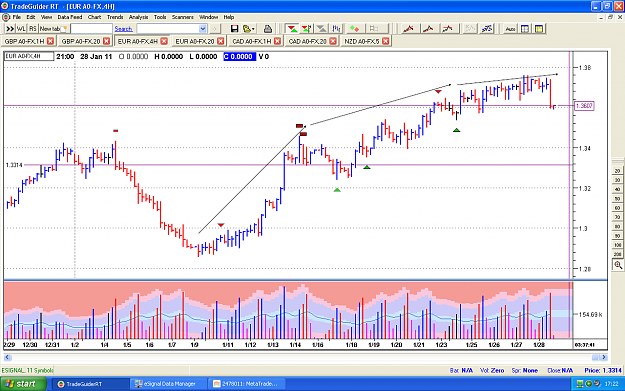
Task: Click the magnifier zoom icon beside chart
Action: click(x=618, y=265)
